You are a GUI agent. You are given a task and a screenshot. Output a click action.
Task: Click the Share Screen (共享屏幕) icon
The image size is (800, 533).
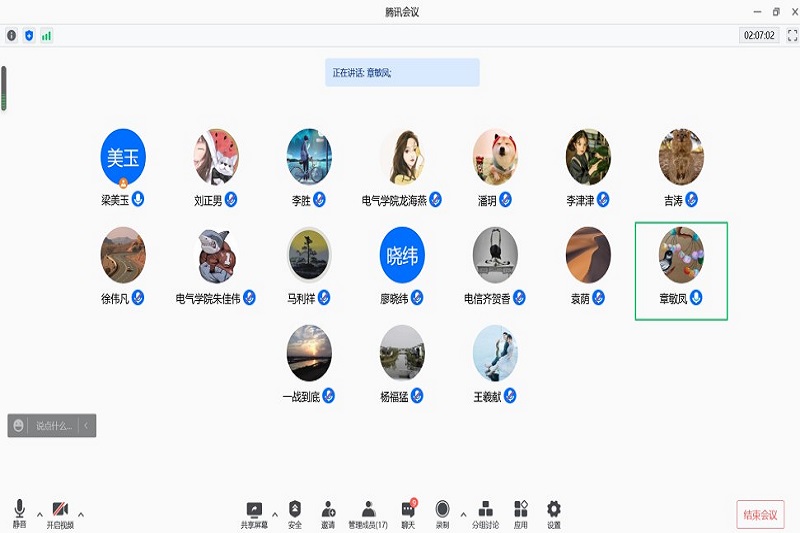click(254, 510)
